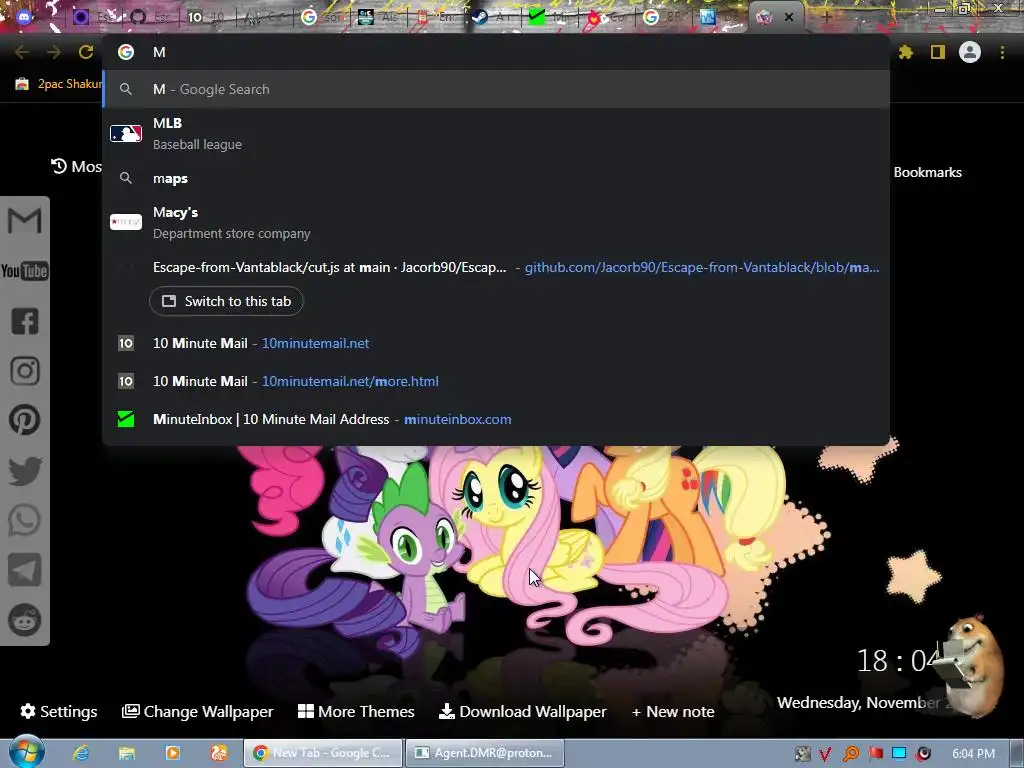Image resolution: width=1024 pixels, height=768 pixels.
Task: Open Settings on the new tab page
Action: point(59,711)
